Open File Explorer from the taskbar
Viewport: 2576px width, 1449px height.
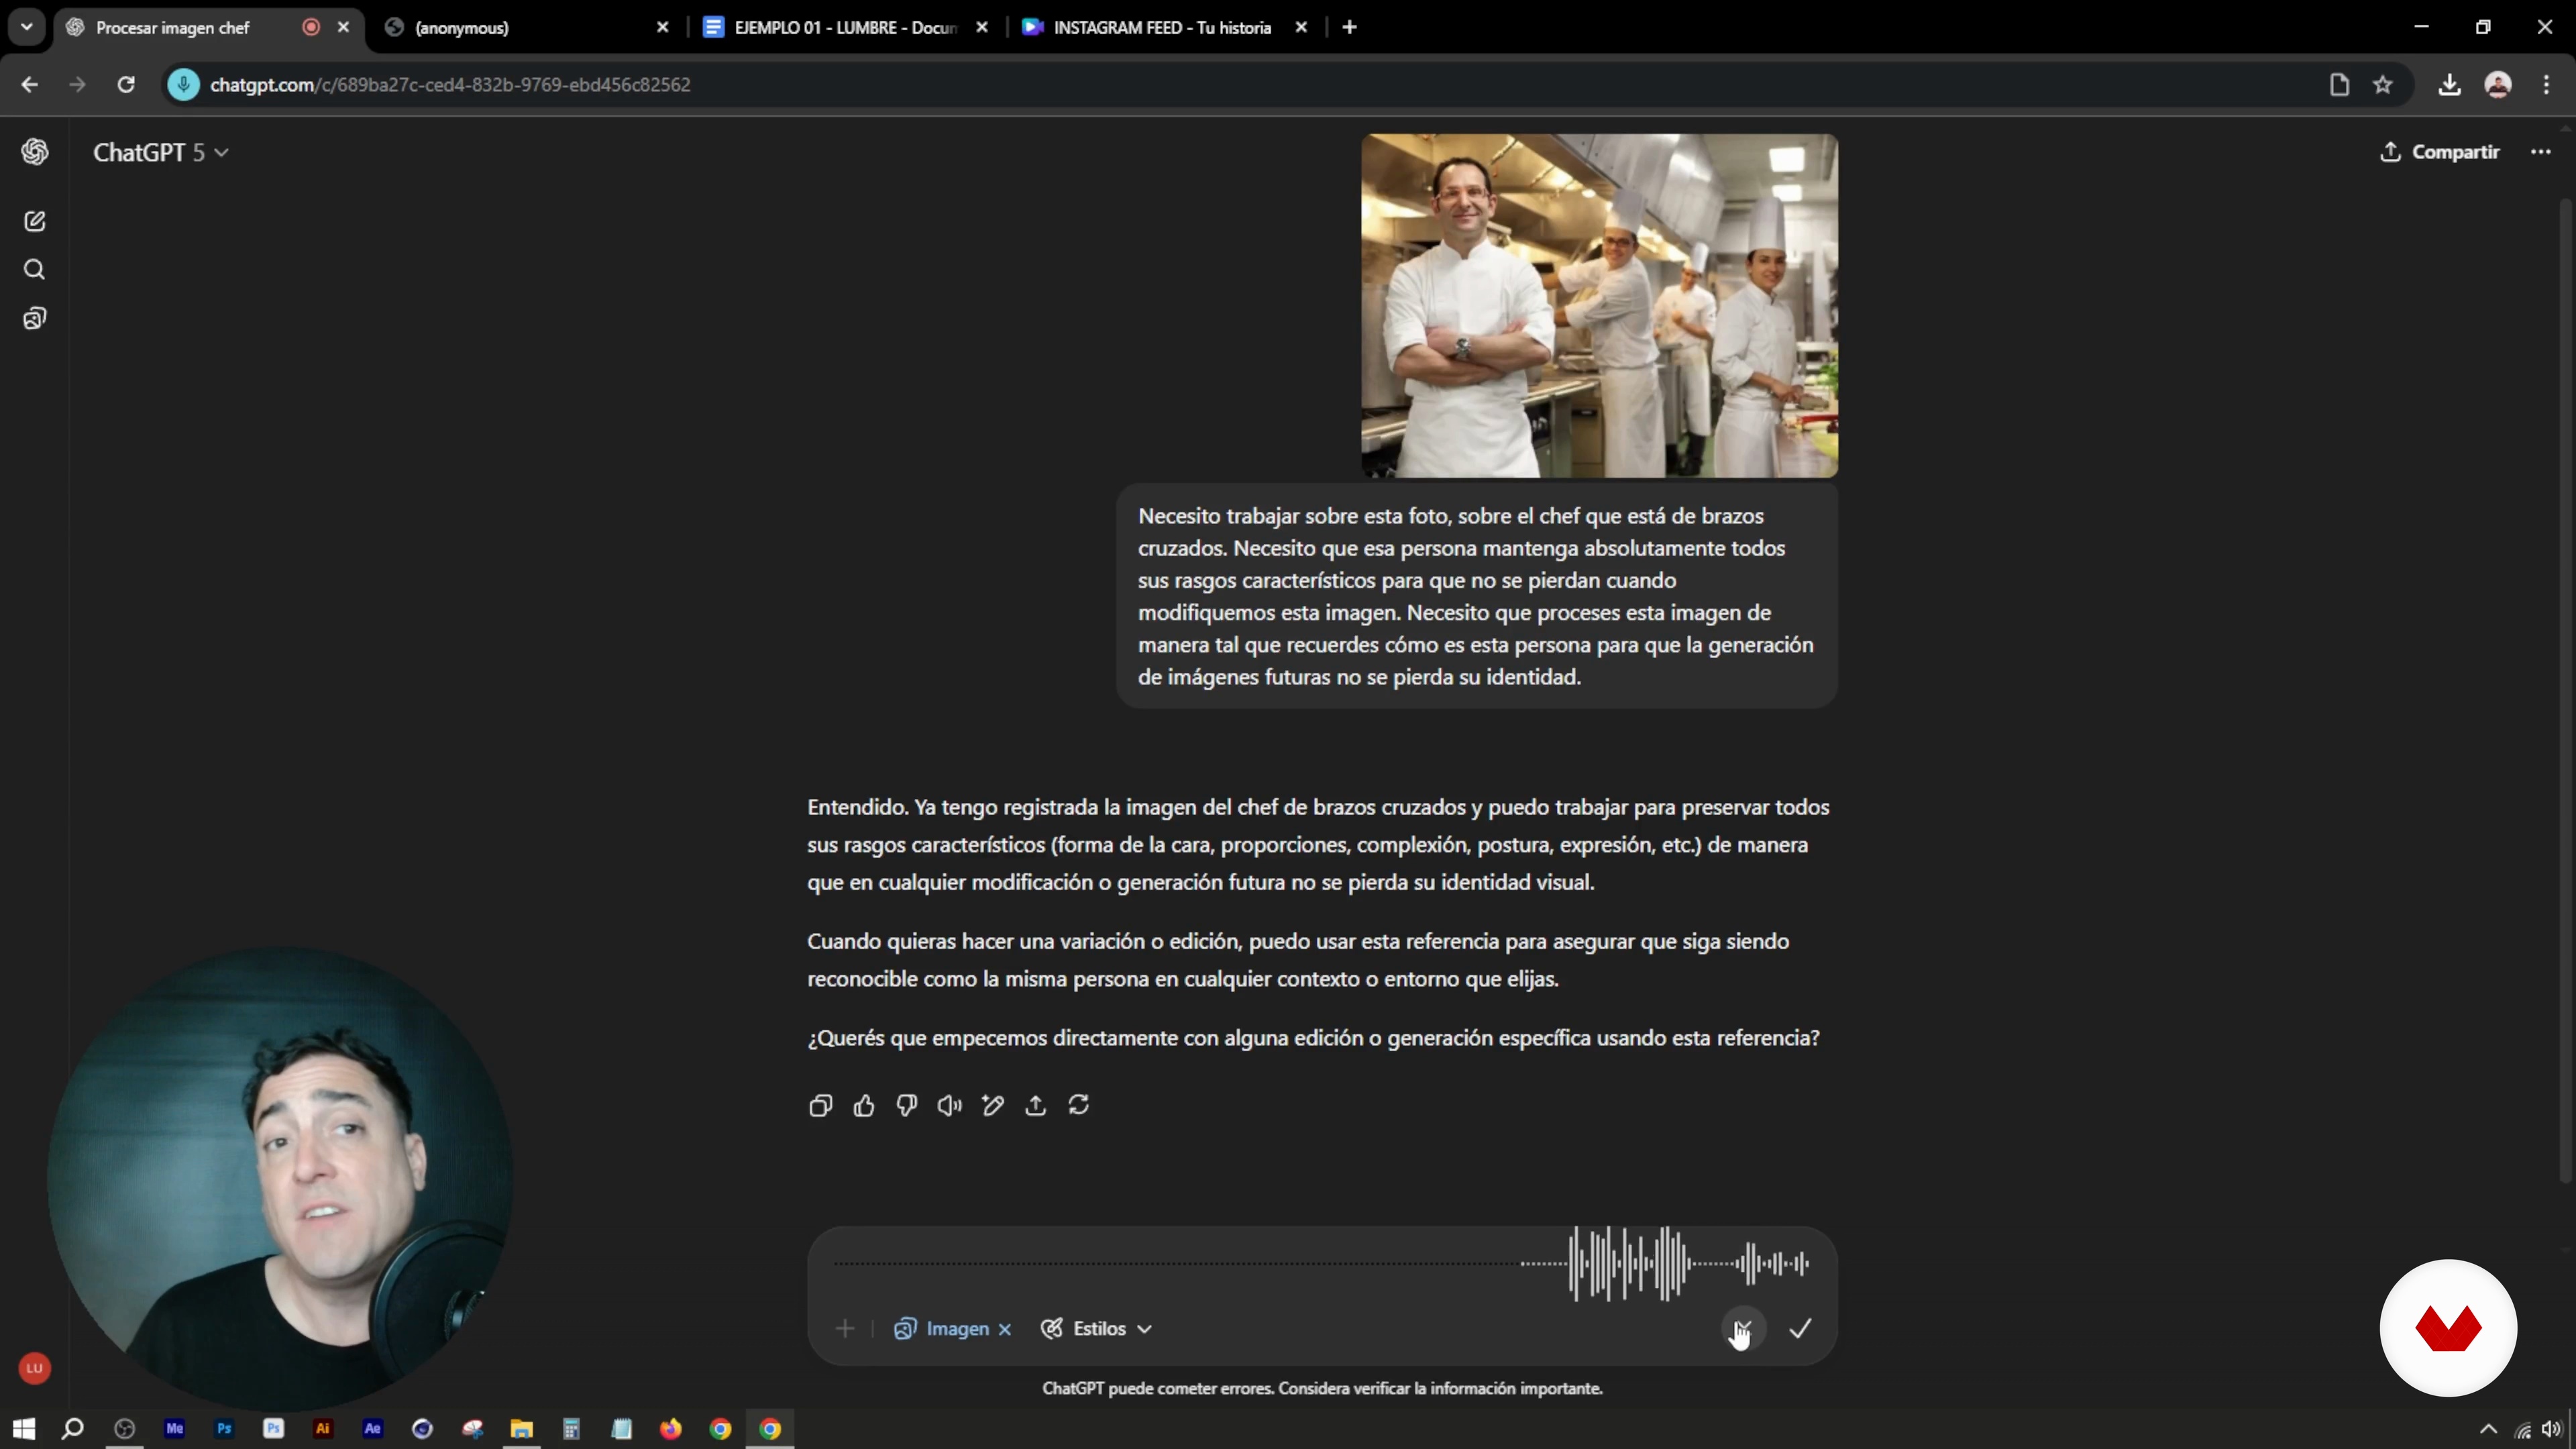click(x=522, y=1429)
